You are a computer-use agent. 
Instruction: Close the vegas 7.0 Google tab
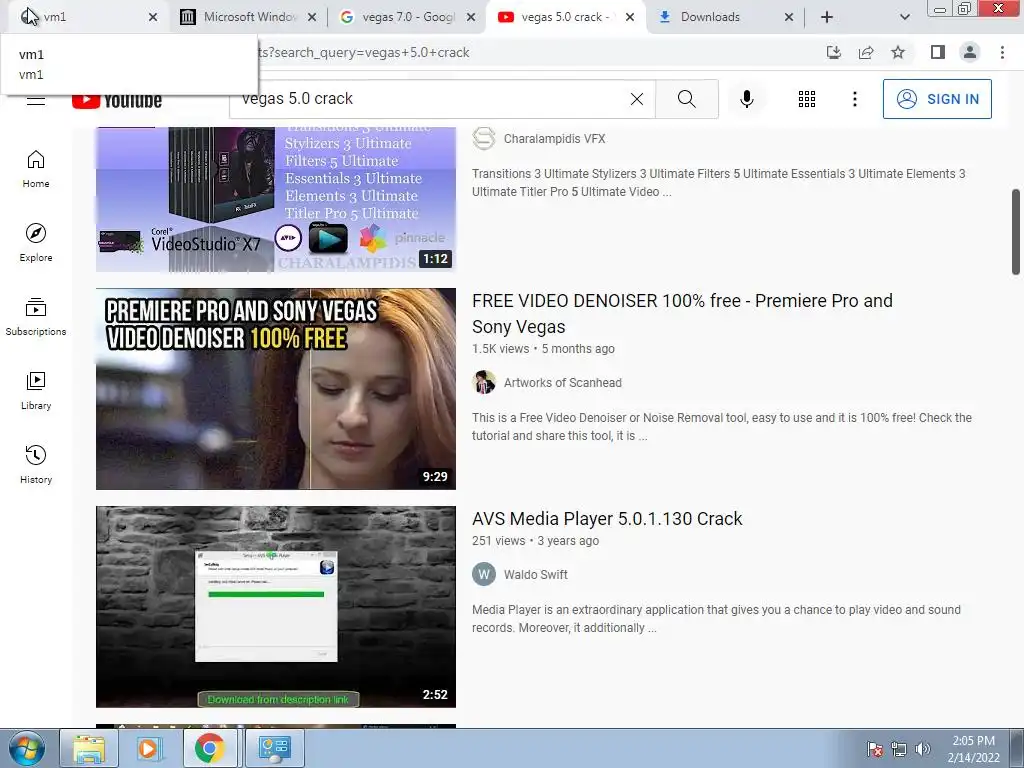471,17
